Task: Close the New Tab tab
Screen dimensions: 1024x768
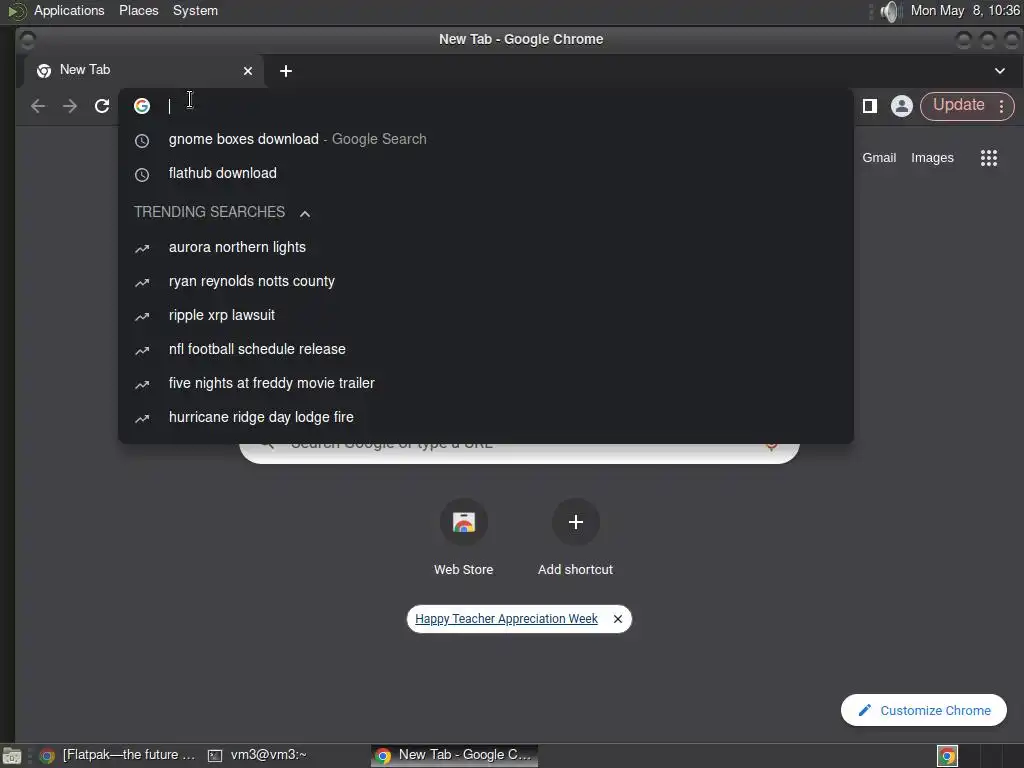Action: [x=248, y=71]
